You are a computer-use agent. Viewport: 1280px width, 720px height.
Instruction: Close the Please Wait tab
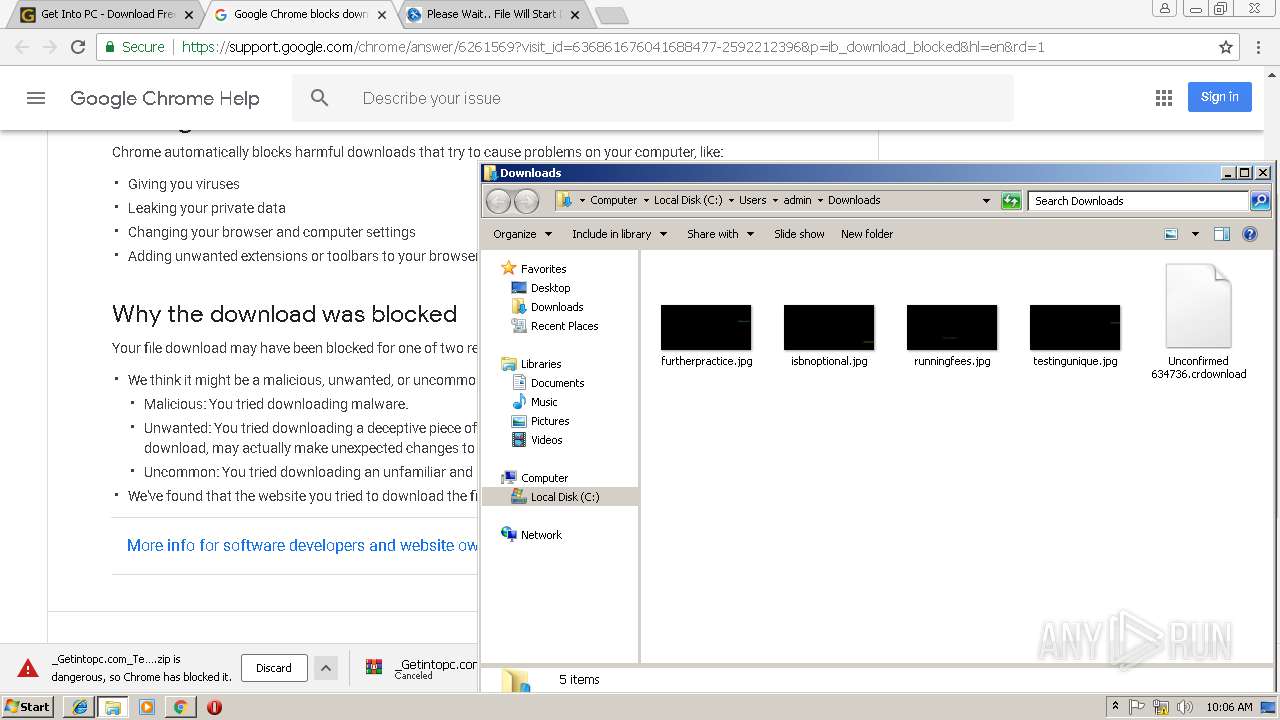coord(575,15)
